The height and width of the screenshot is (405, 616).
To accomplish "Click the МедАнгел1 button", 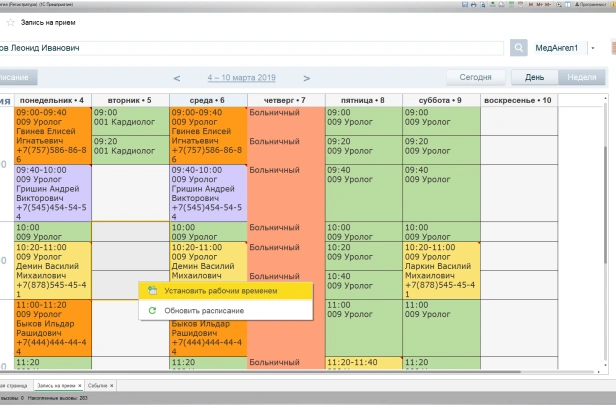I will pyautogui.click(x=557, y=48).
